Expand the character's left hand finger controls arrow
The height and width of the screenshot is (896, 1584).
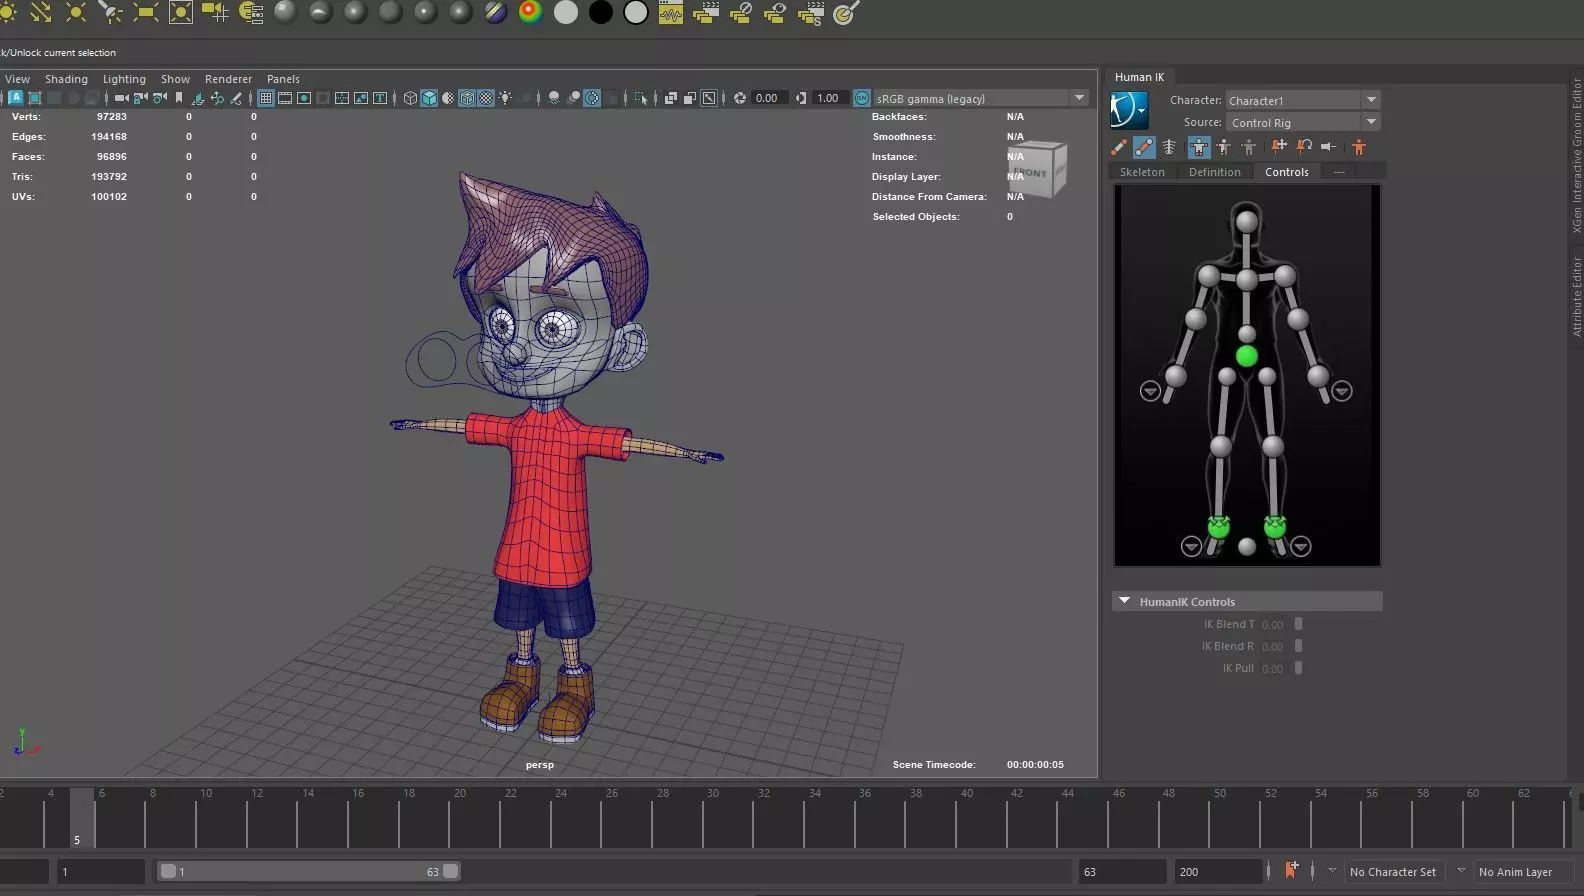click(x=1342, y=391)
